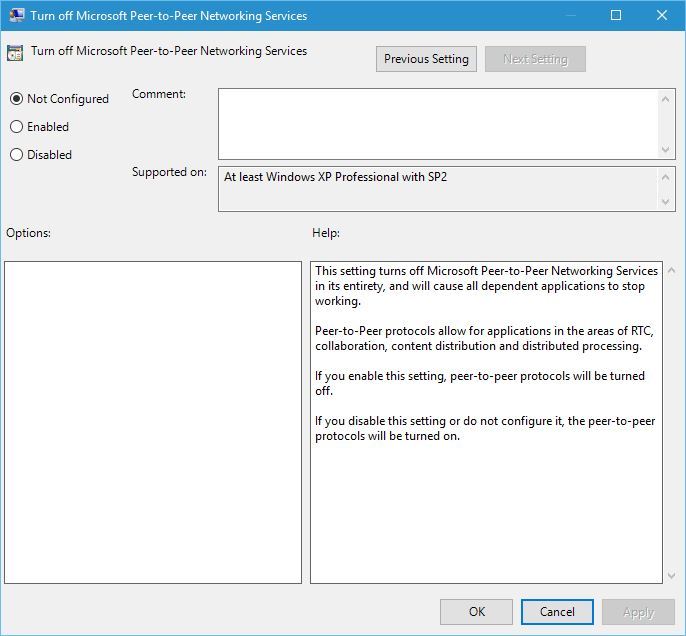Click the Supported on scroll up arrow

[665, 177]
